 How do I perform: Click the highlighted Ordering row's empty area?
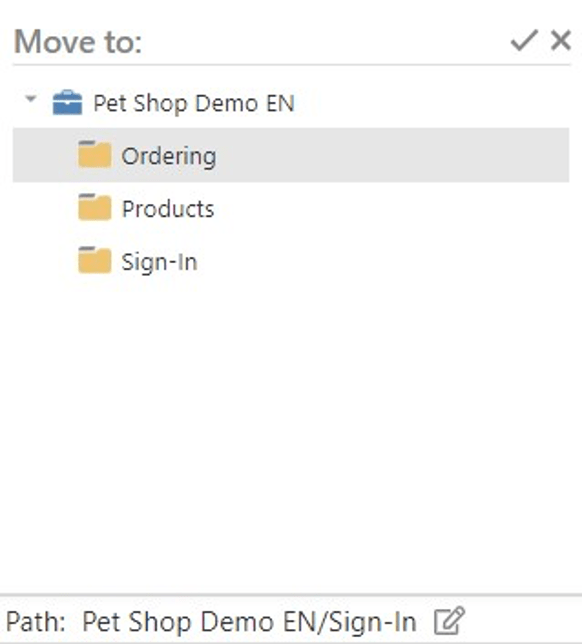[x=390, y=155]
